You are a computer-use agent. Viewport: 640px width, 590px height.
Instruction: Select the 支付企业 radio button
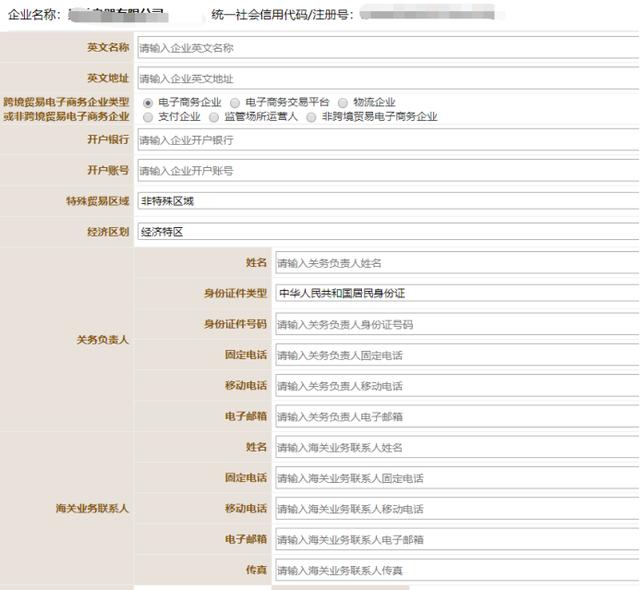click(x=148, y=118)
